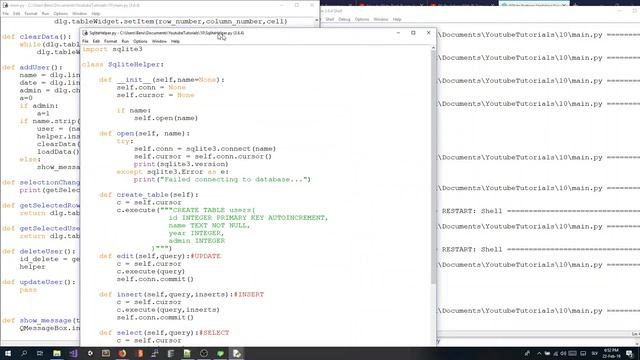Click the orange taskbar icon beside Firefox

coord(139,353)
